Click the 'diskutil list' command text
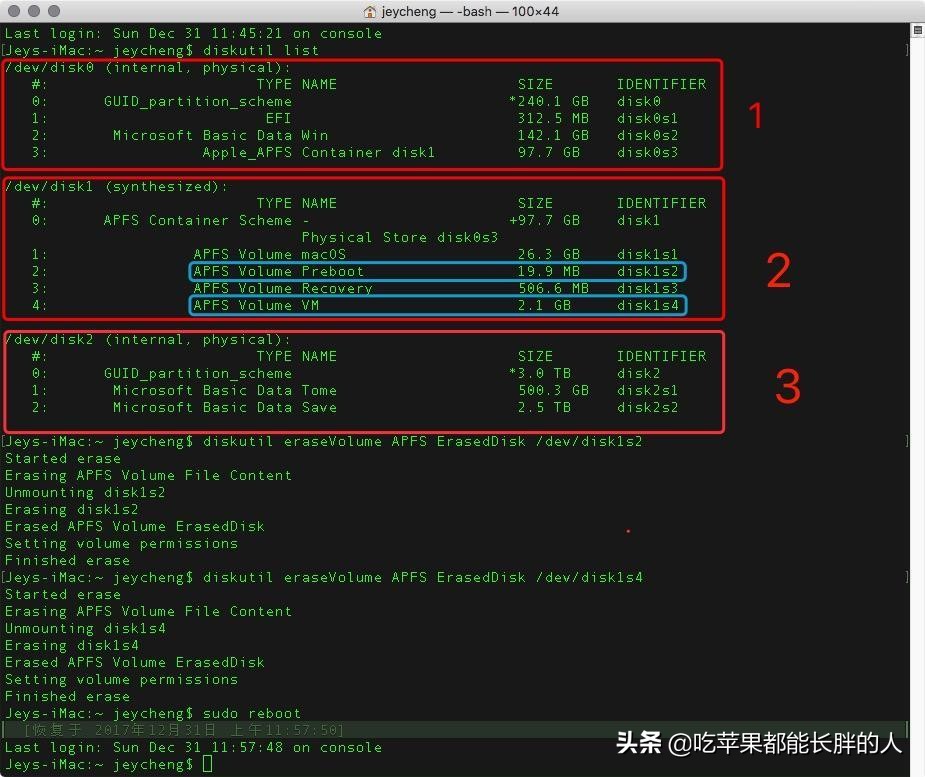925x777 pixels. click(261, 51)
